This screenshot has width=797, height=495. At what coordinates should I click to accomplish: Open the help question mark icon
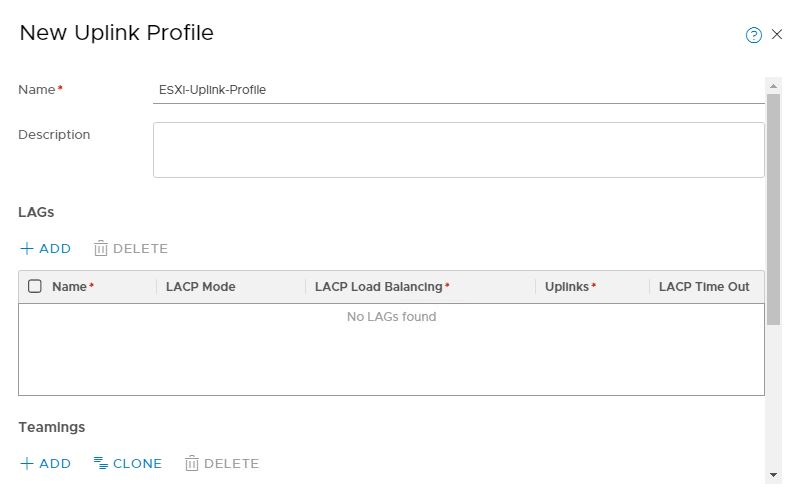pyautogui.click(x=754, y=35)
